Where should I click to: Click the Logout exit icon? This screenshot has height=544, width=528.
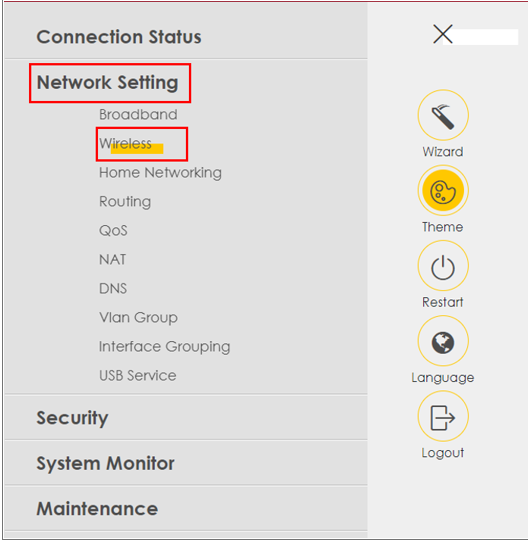pos(443,416)
